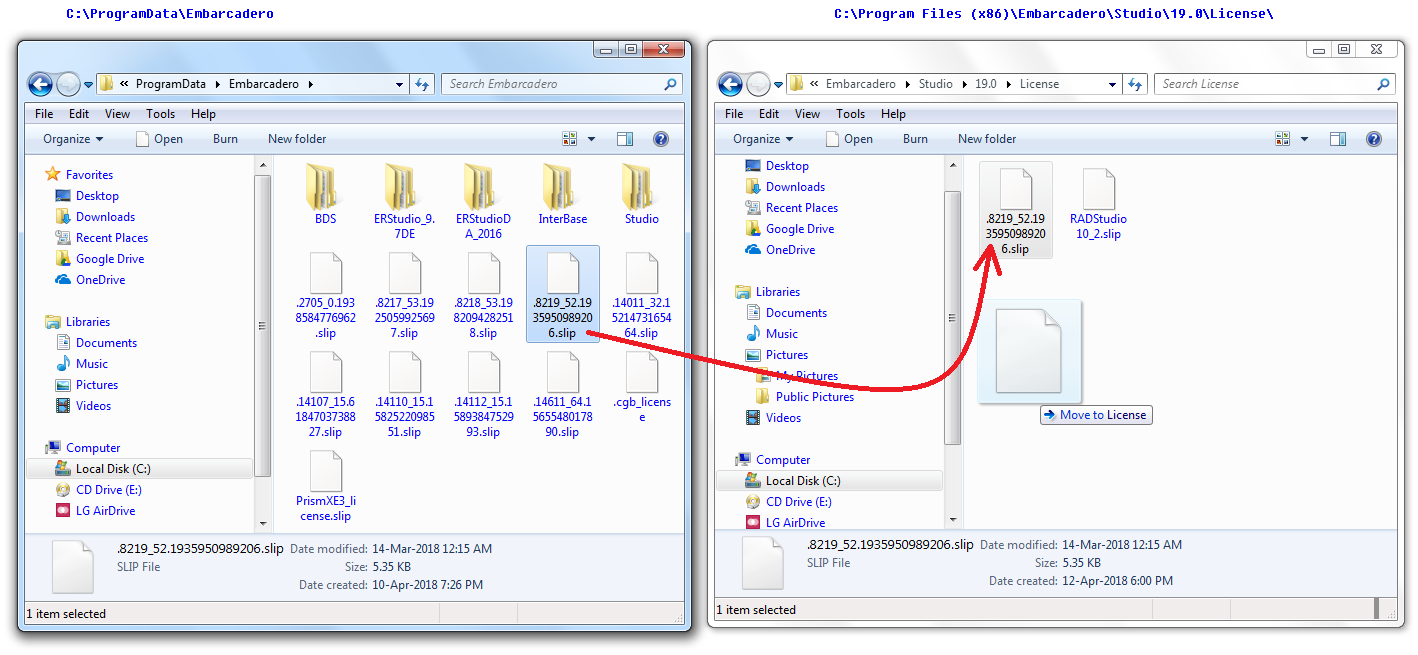Viewport: 1418px width, 655px height.
Task: Open File menu in License window
Action: pos(734,114)
